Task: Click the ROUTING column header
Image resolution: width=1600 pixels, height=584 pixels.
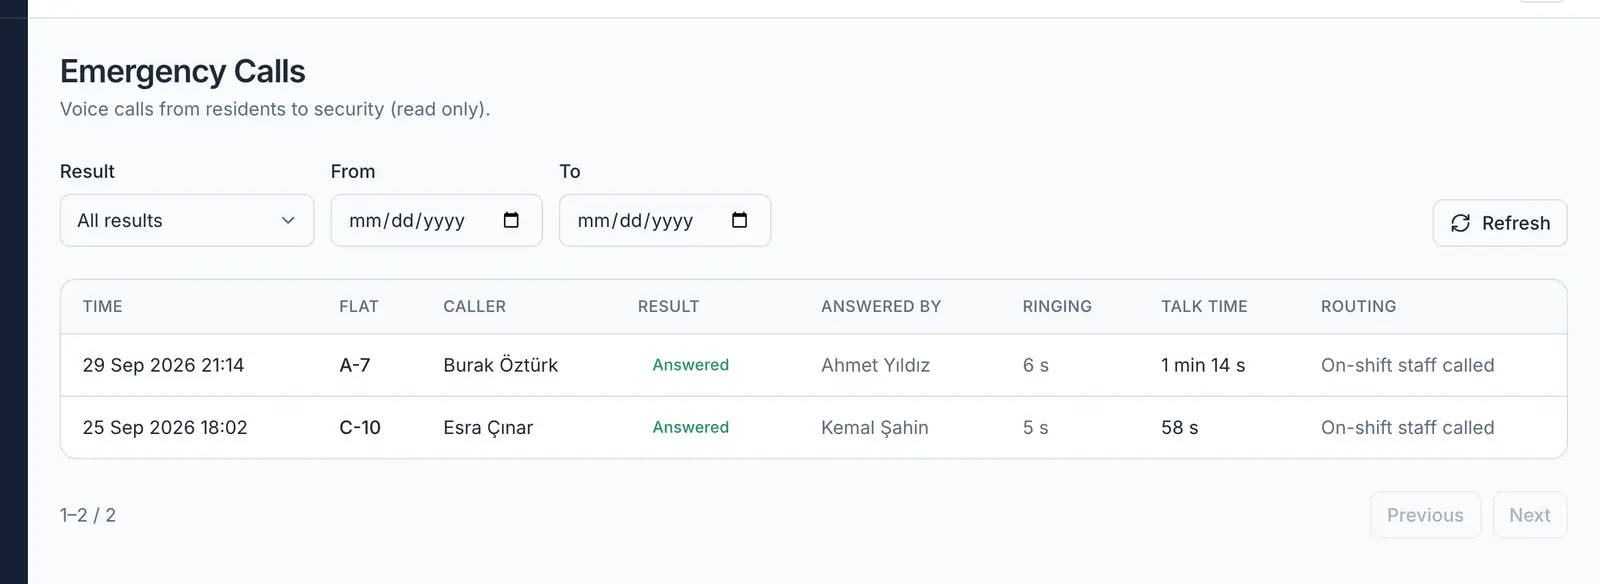Action: [1358, 306]
